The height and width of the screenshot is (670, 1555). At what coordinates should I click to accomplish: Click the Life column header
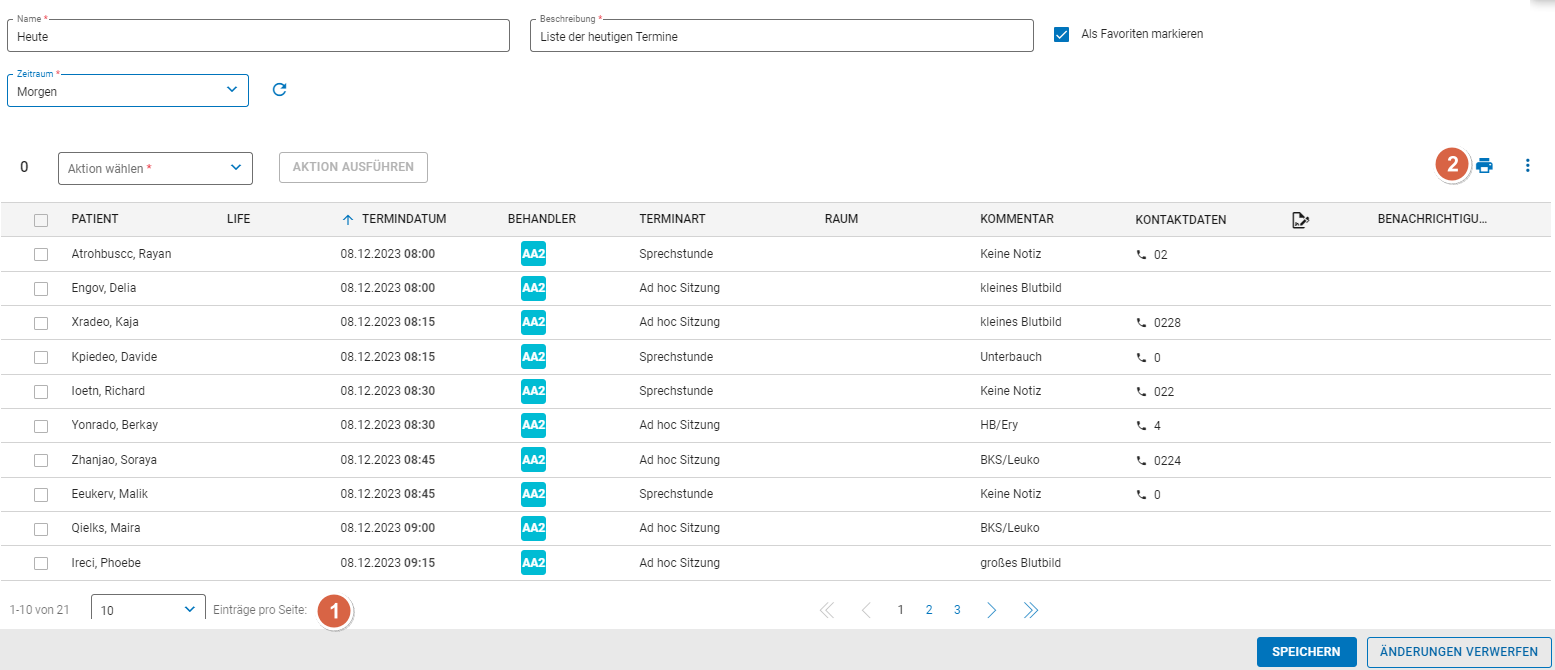pyautogui.click(x=239, y=219)
